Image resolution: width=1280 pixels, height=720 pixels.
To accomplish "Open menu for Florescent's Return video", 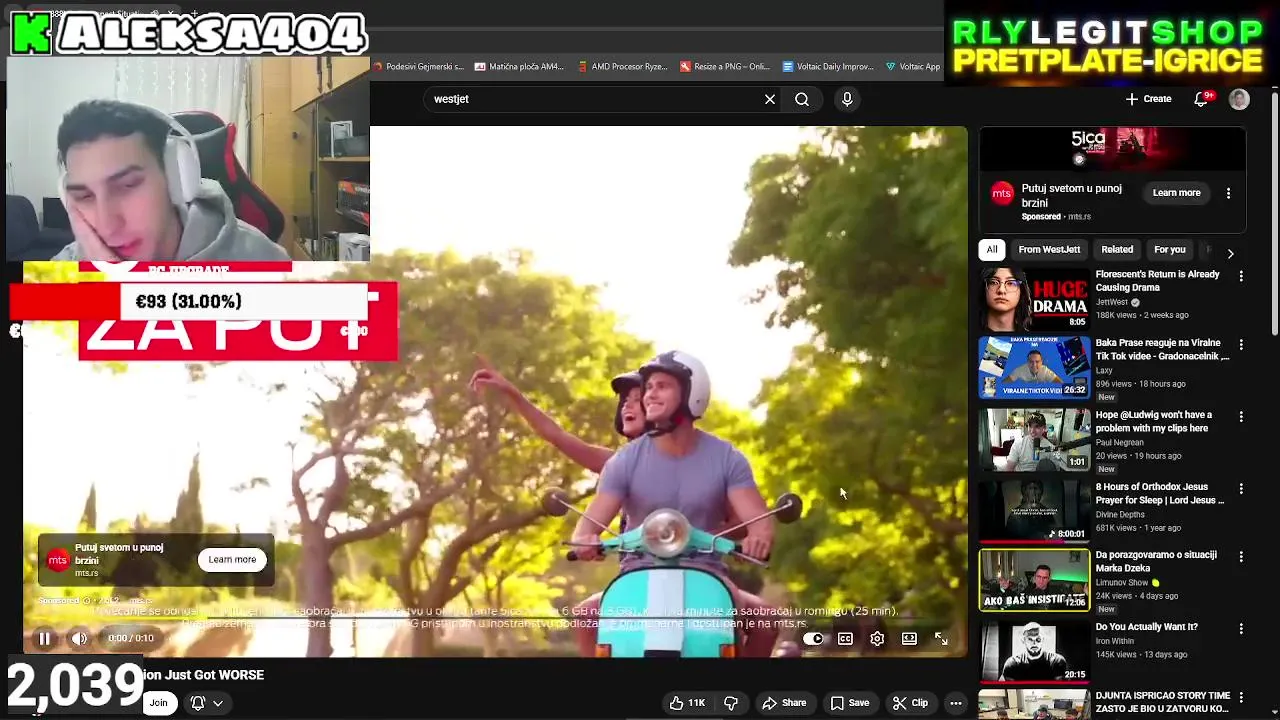I will pos(1241,276).
